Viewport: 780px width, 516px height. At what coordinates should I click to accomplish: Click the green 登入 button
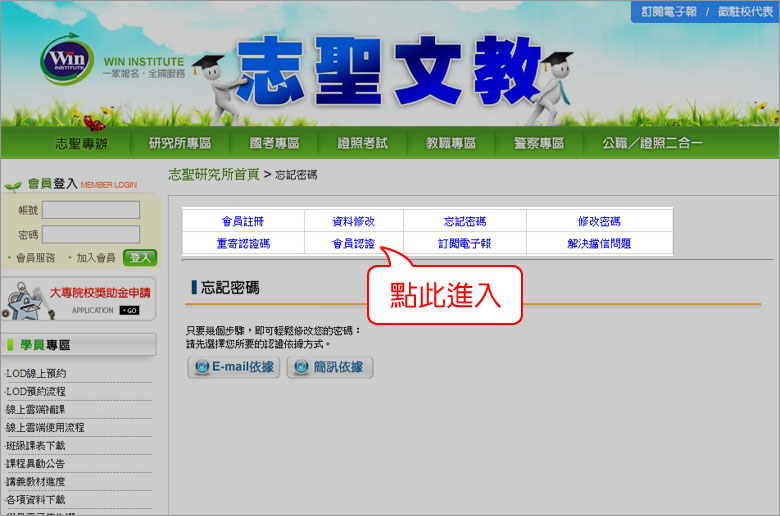point(140,258)
